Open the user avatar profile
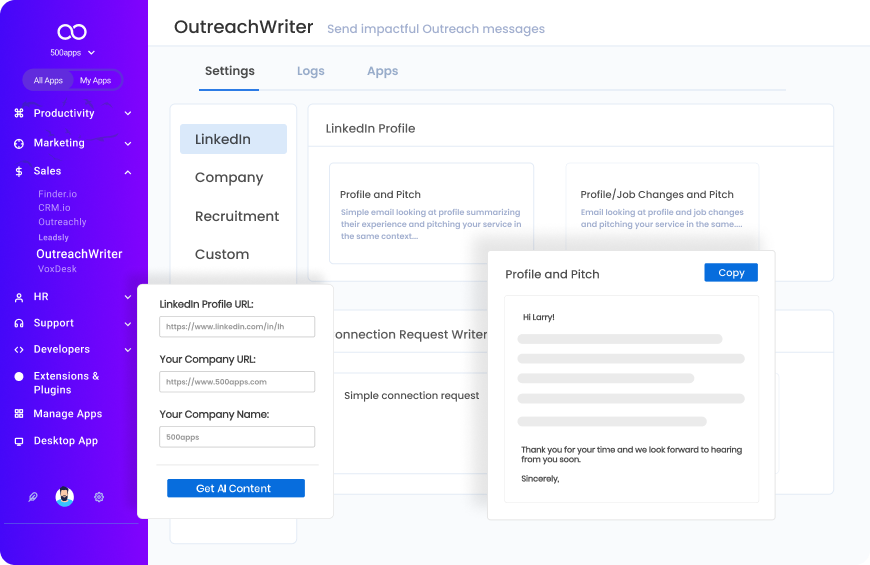The image size is (870, 565). 65,497
